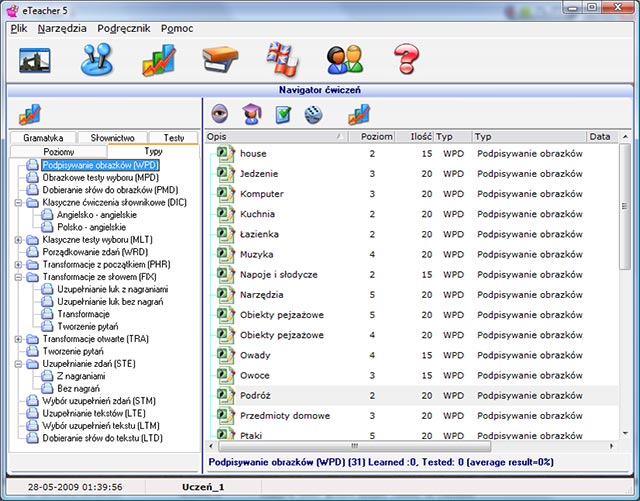Viewport: 640px width, 501px height.
Task: Click the blue joystick toolbar icon
Action: pyautogui.click(x=98, y=60)
